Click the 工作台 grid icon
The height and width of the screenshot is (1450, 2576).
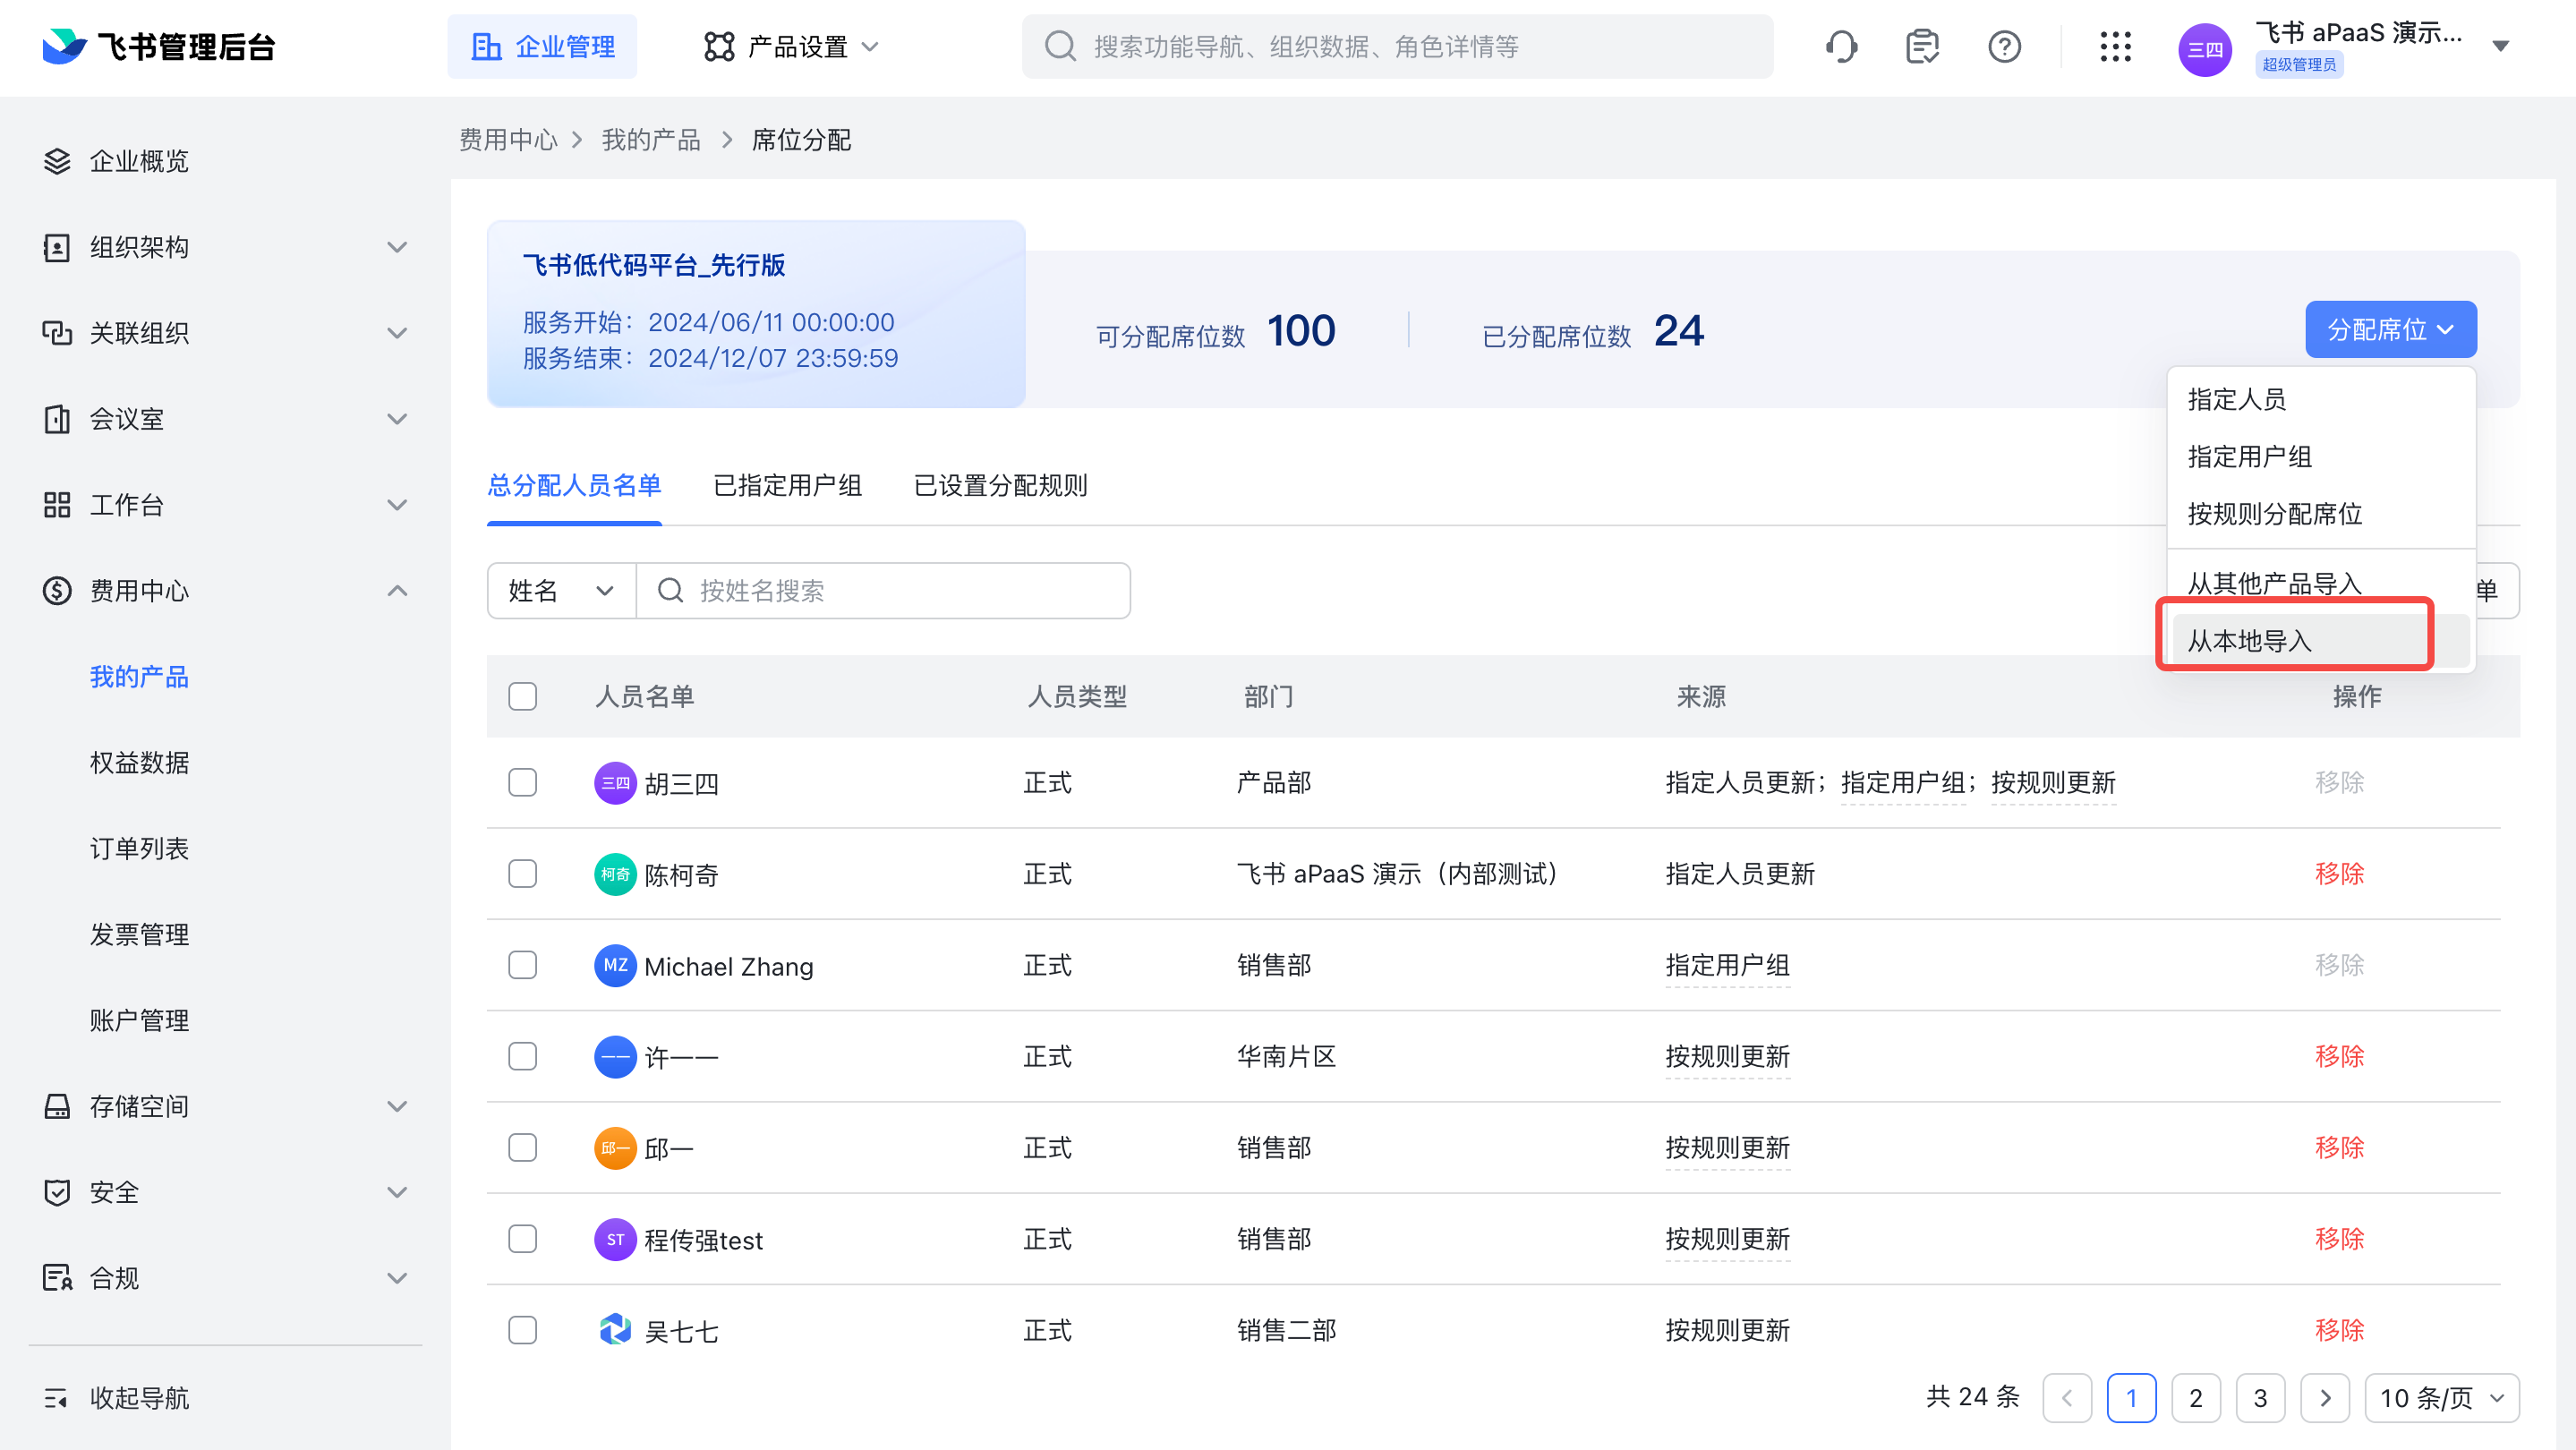click(57, 505)
